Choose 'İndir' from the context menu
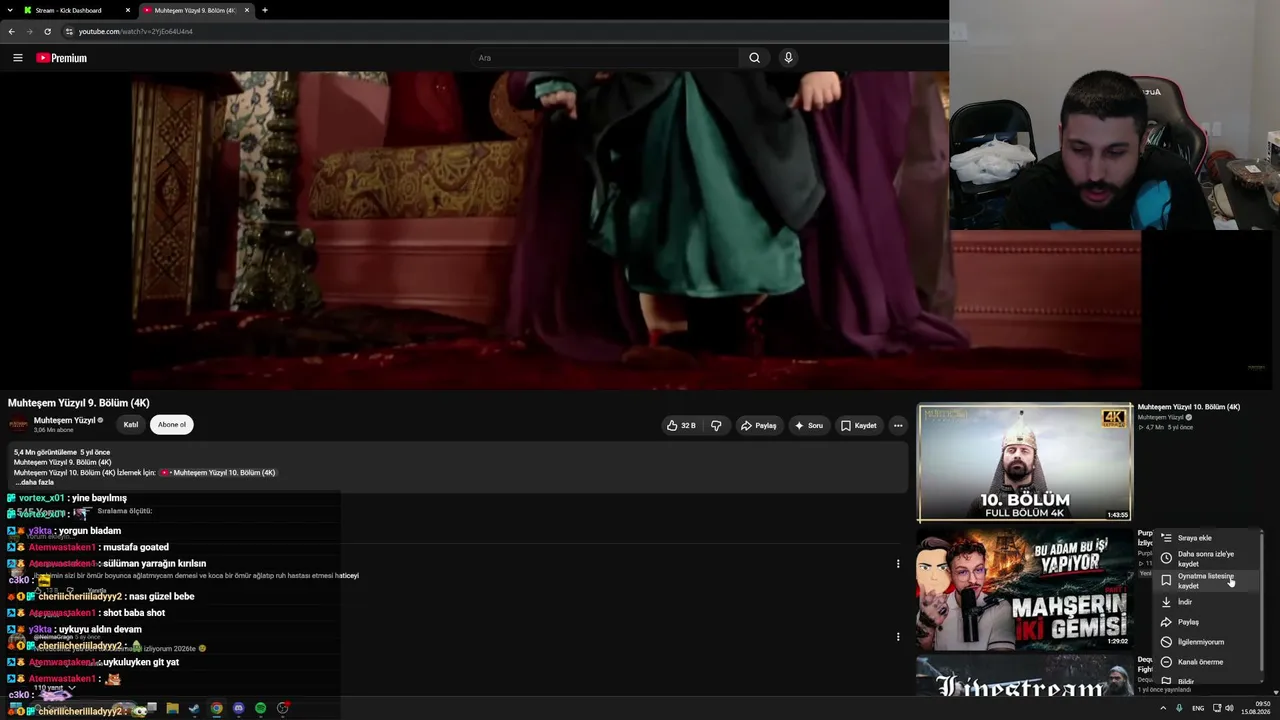The image size is (1280, 720). point(1207,602)
